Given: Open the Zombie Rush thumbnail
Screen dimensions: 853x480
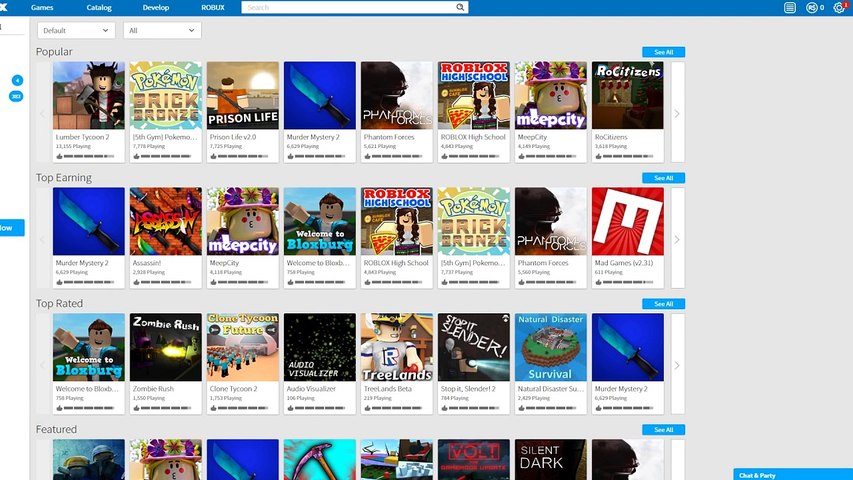Looking at the screenshot, I should pos(166,347).
